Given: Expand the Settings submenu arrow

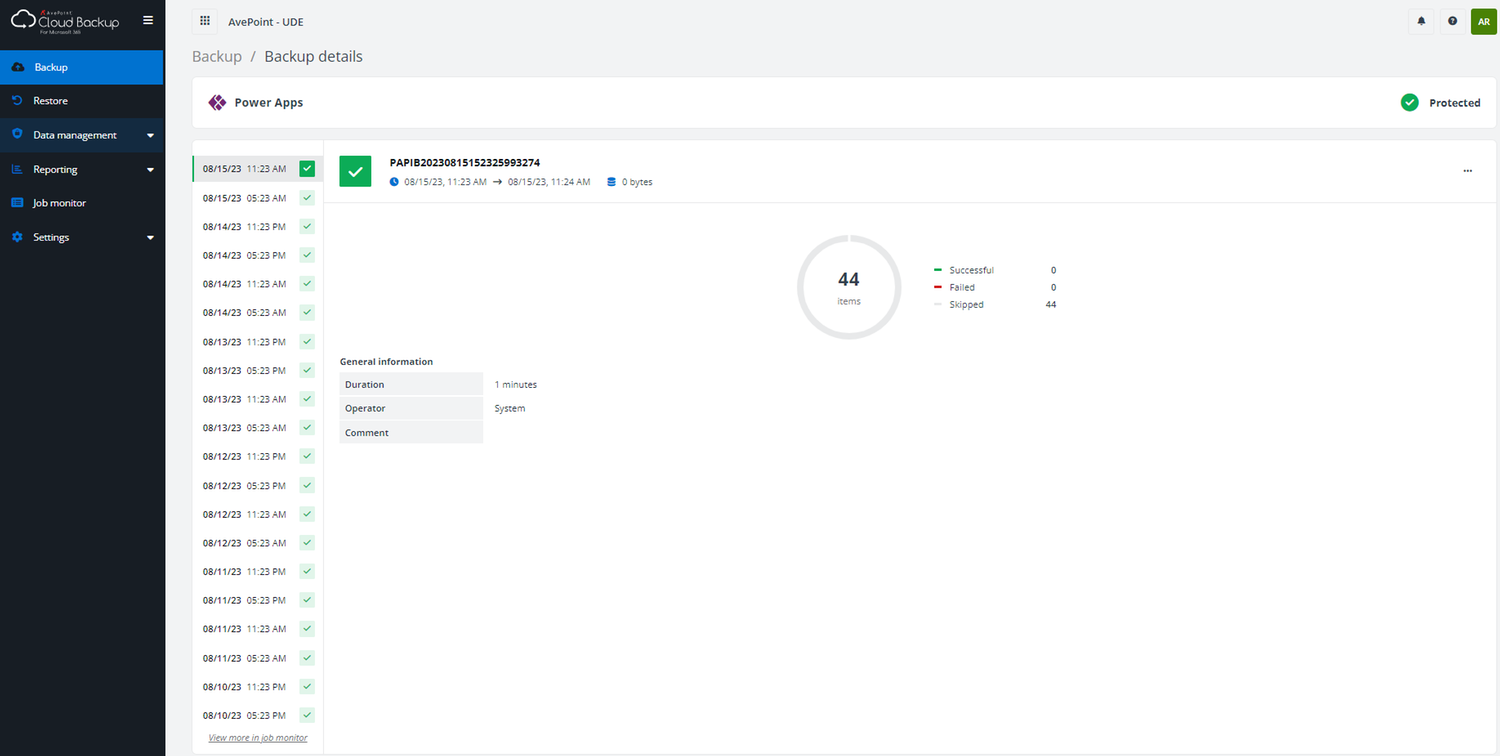Looking at the screenshot, I should point(150,238).
